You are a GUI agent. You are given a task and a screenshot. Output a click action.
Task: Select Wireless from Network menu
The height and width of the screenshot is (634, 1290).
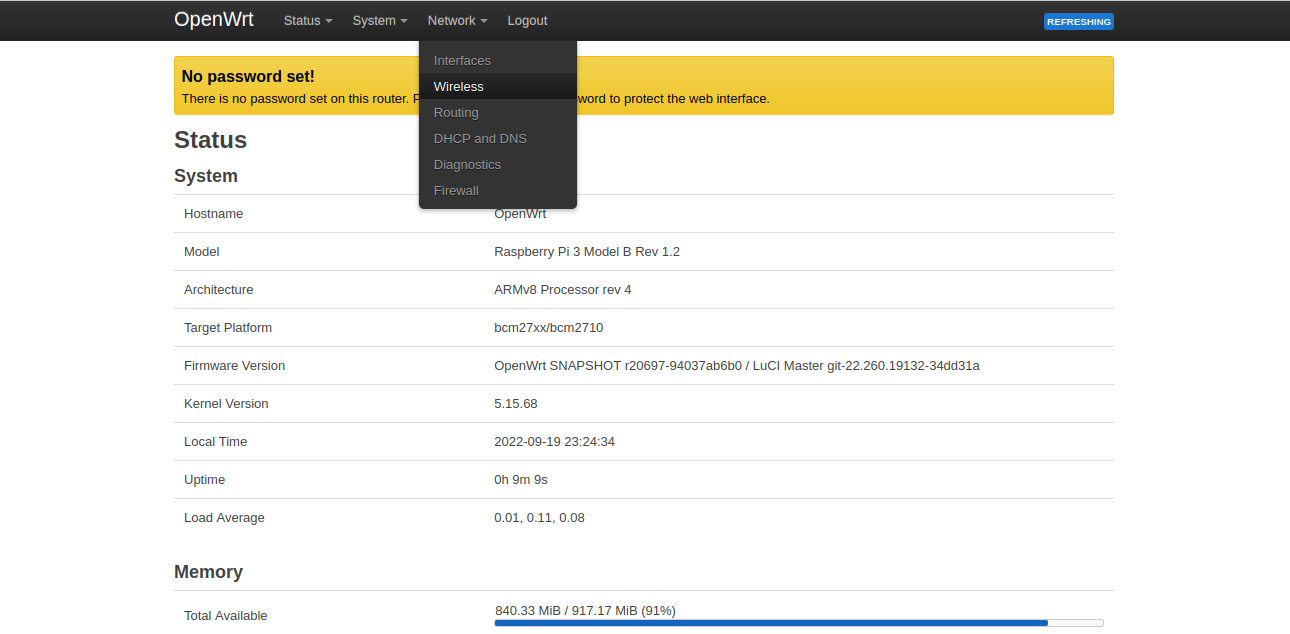tap(498, 87)
